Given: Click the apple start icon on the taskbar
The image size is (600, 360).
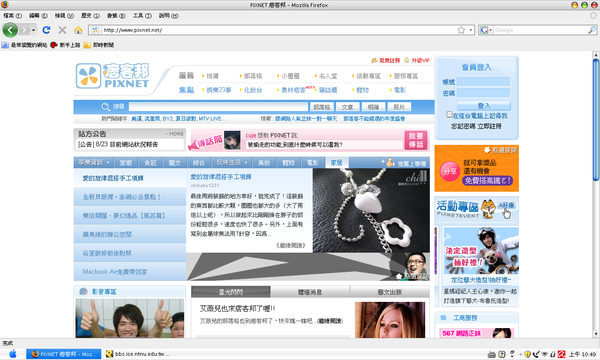Looking at the screenshot, I should [x=13, y=354].
